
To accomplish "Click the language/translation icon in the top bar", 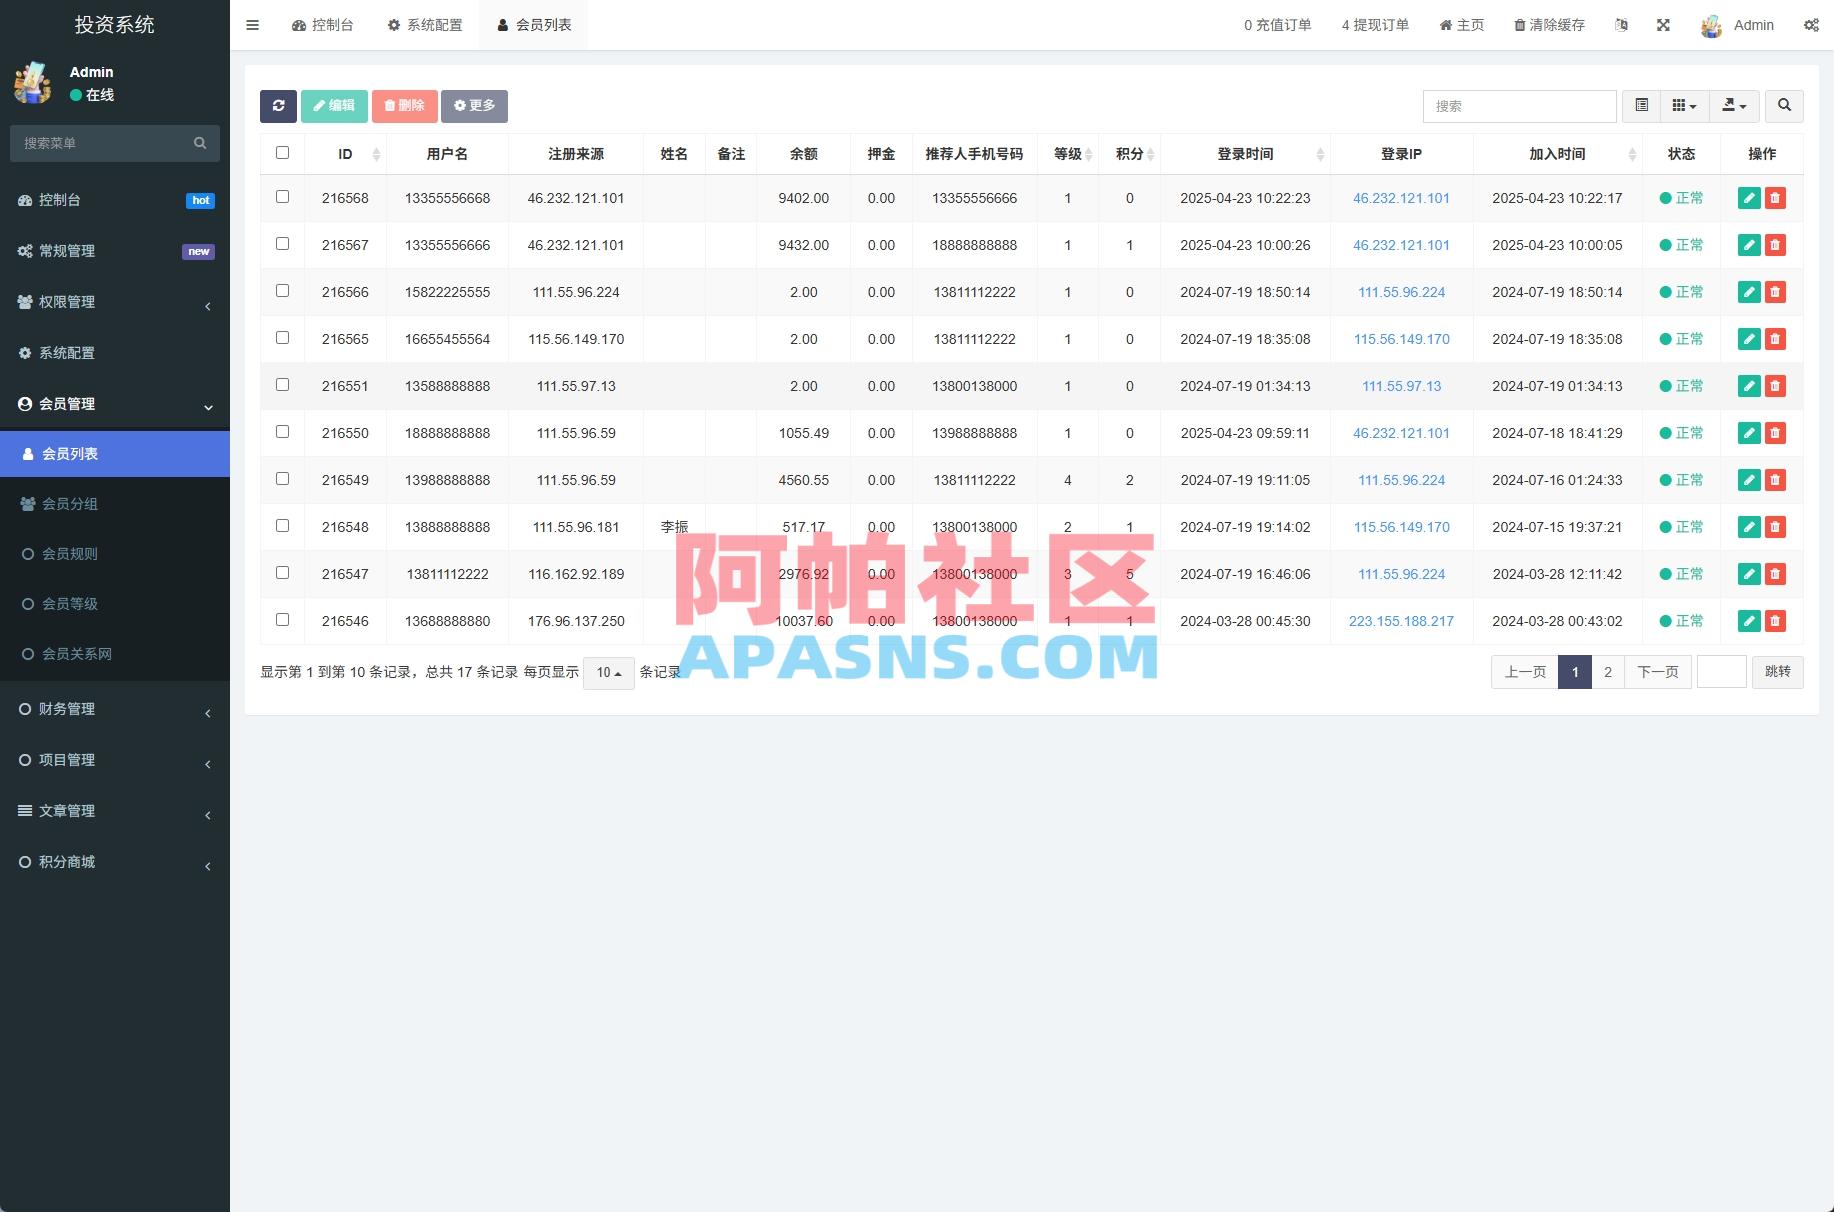I will [1621, 25].
